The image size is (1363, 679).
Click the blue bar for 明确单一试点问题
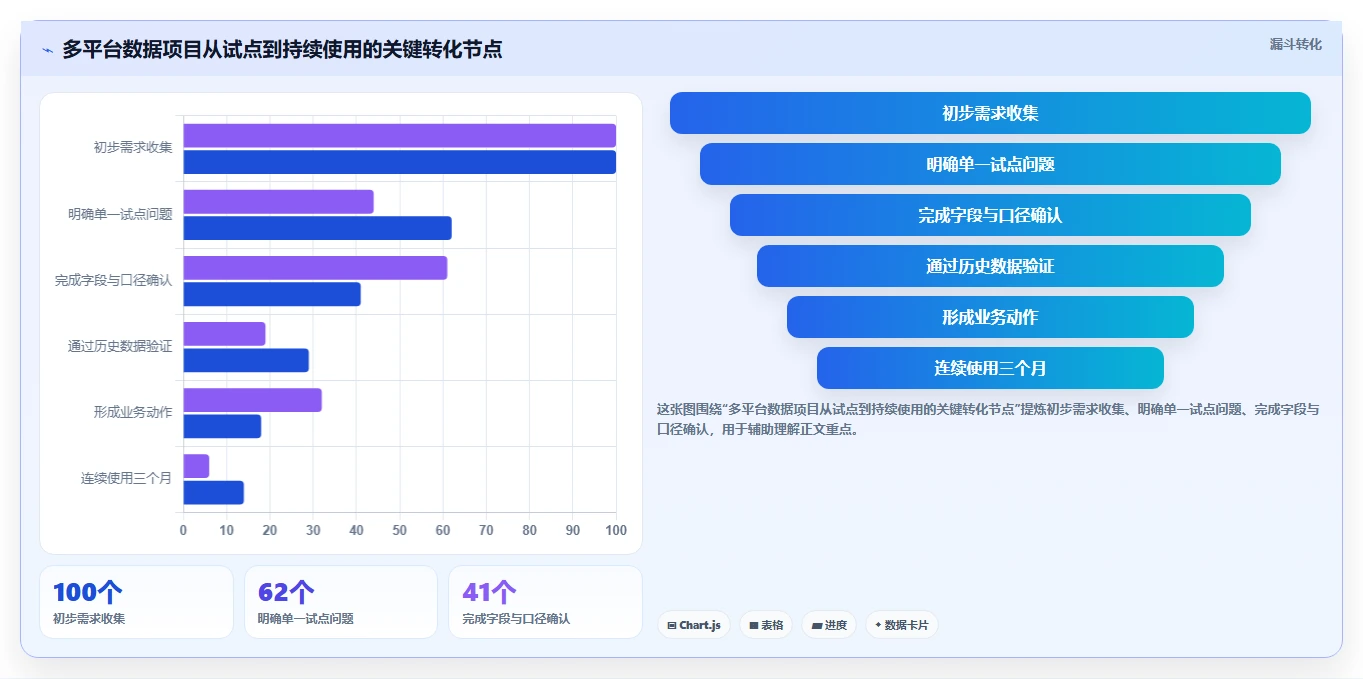tap(317, 228)
